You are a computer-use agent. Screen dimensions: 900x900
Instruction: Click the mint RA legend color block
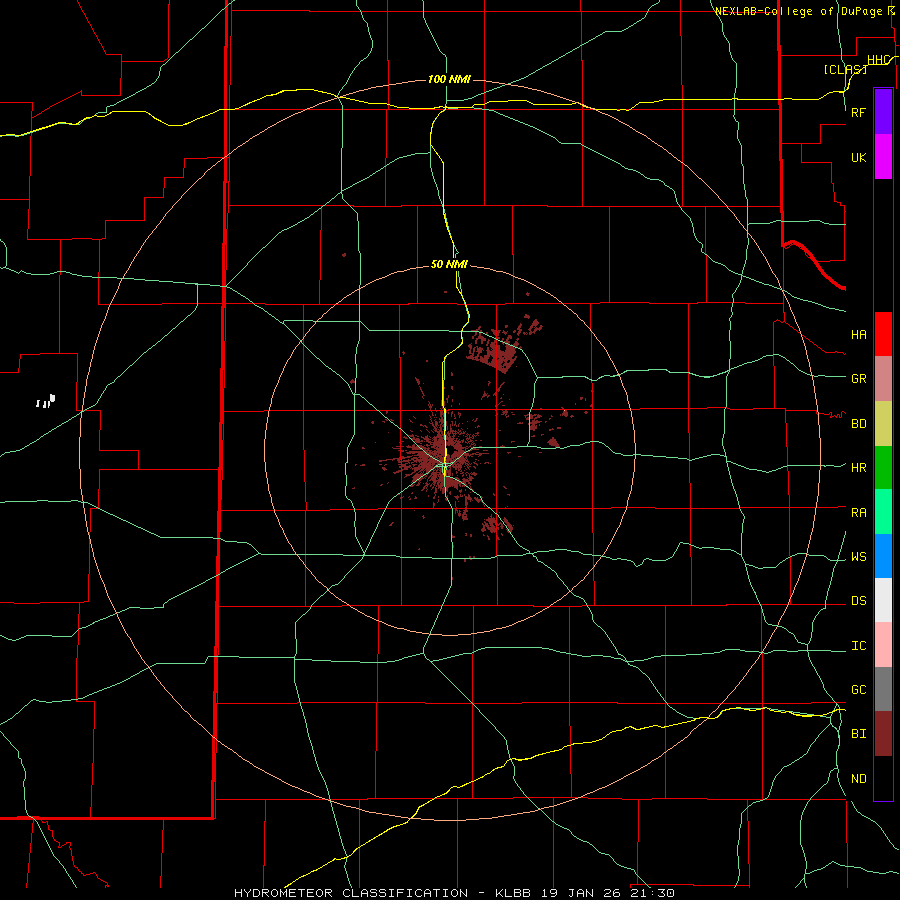coord(883,512)
